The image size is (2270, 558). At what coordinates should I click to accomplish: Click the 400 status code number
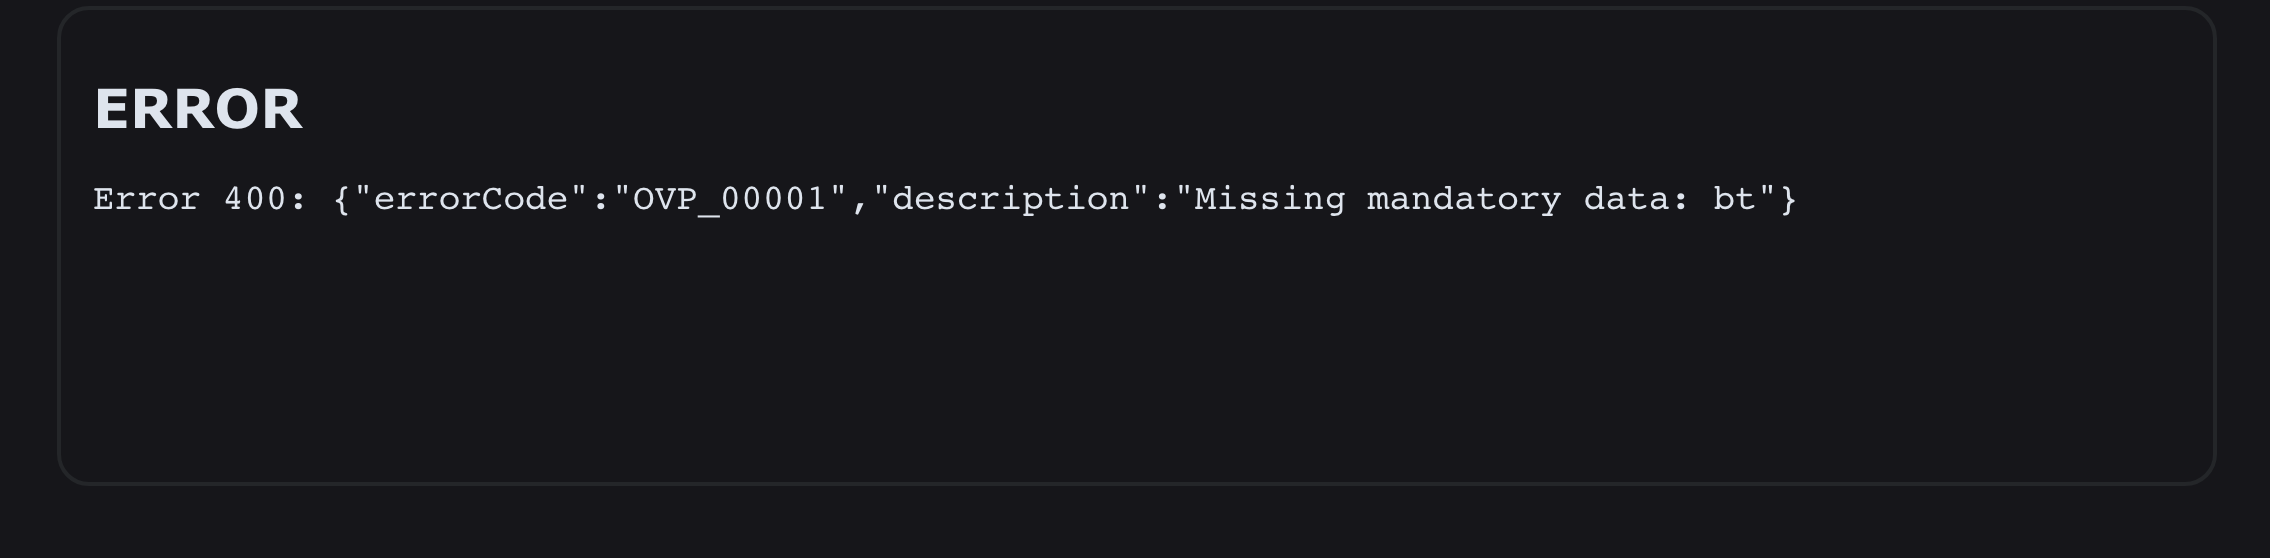pos(255,199)
